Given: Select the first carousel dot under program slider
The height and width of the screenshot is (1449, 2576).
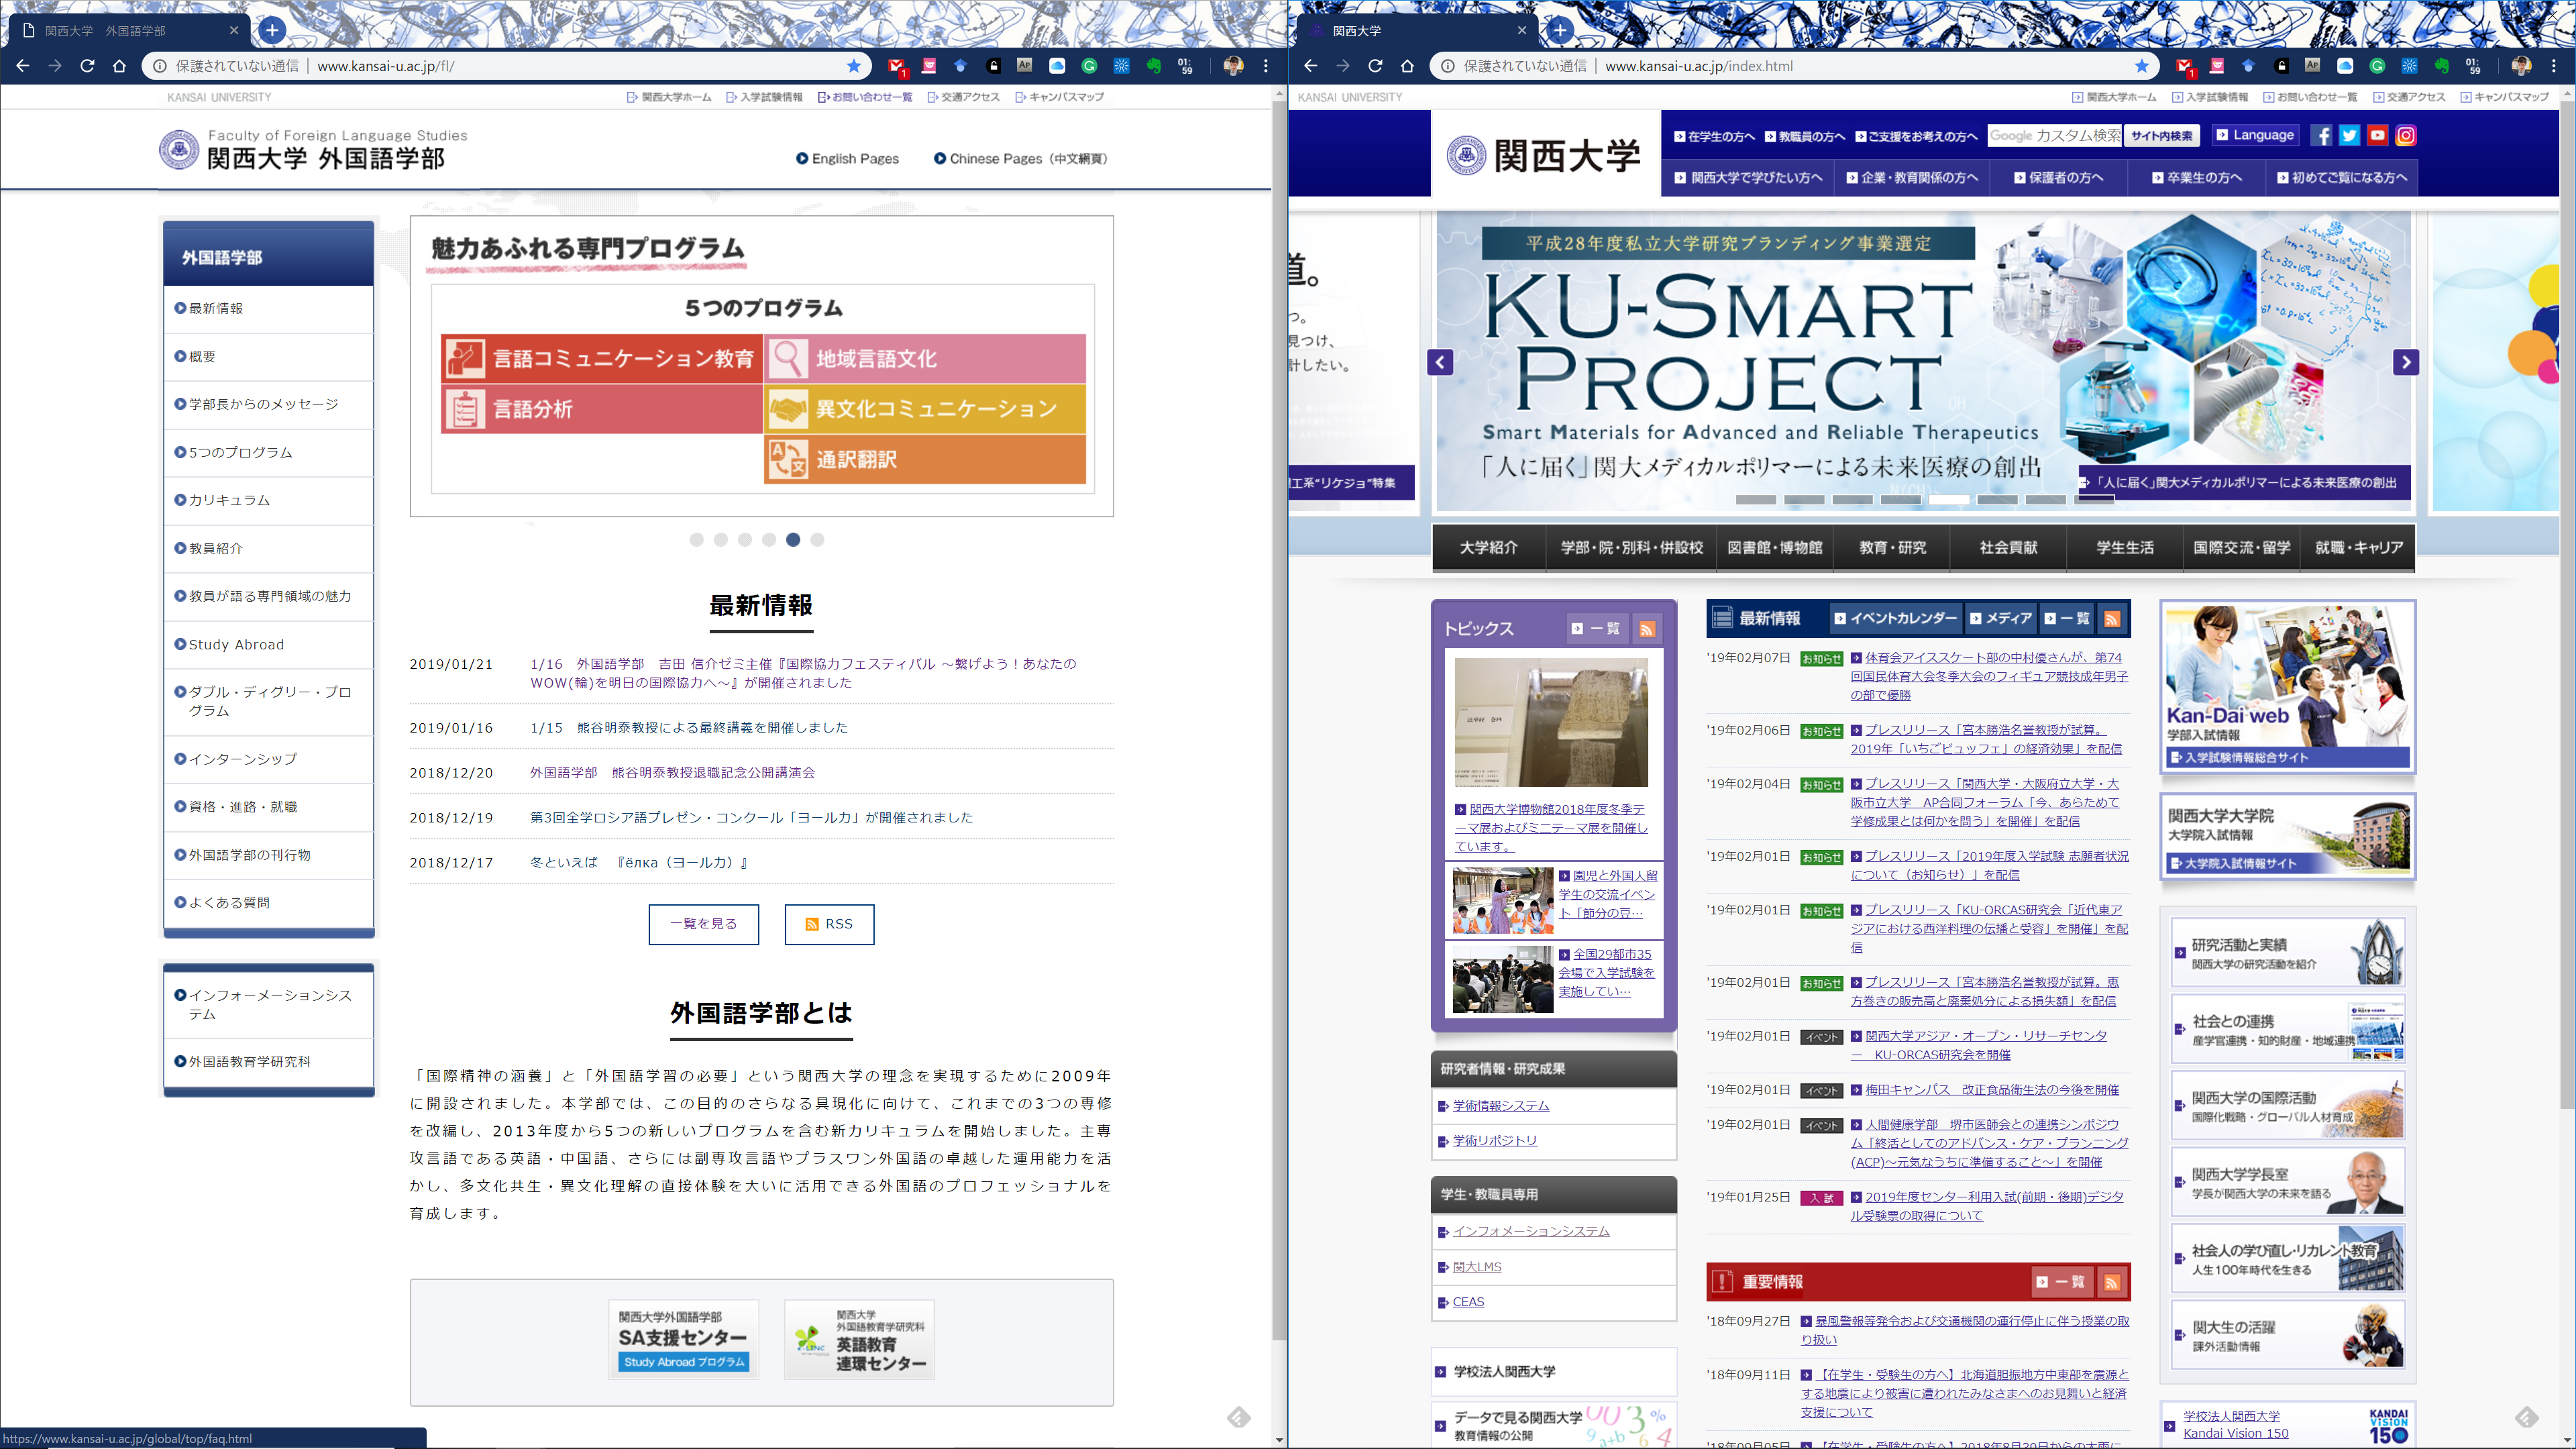Looking at the screenshot, I should tap(696, 540).
